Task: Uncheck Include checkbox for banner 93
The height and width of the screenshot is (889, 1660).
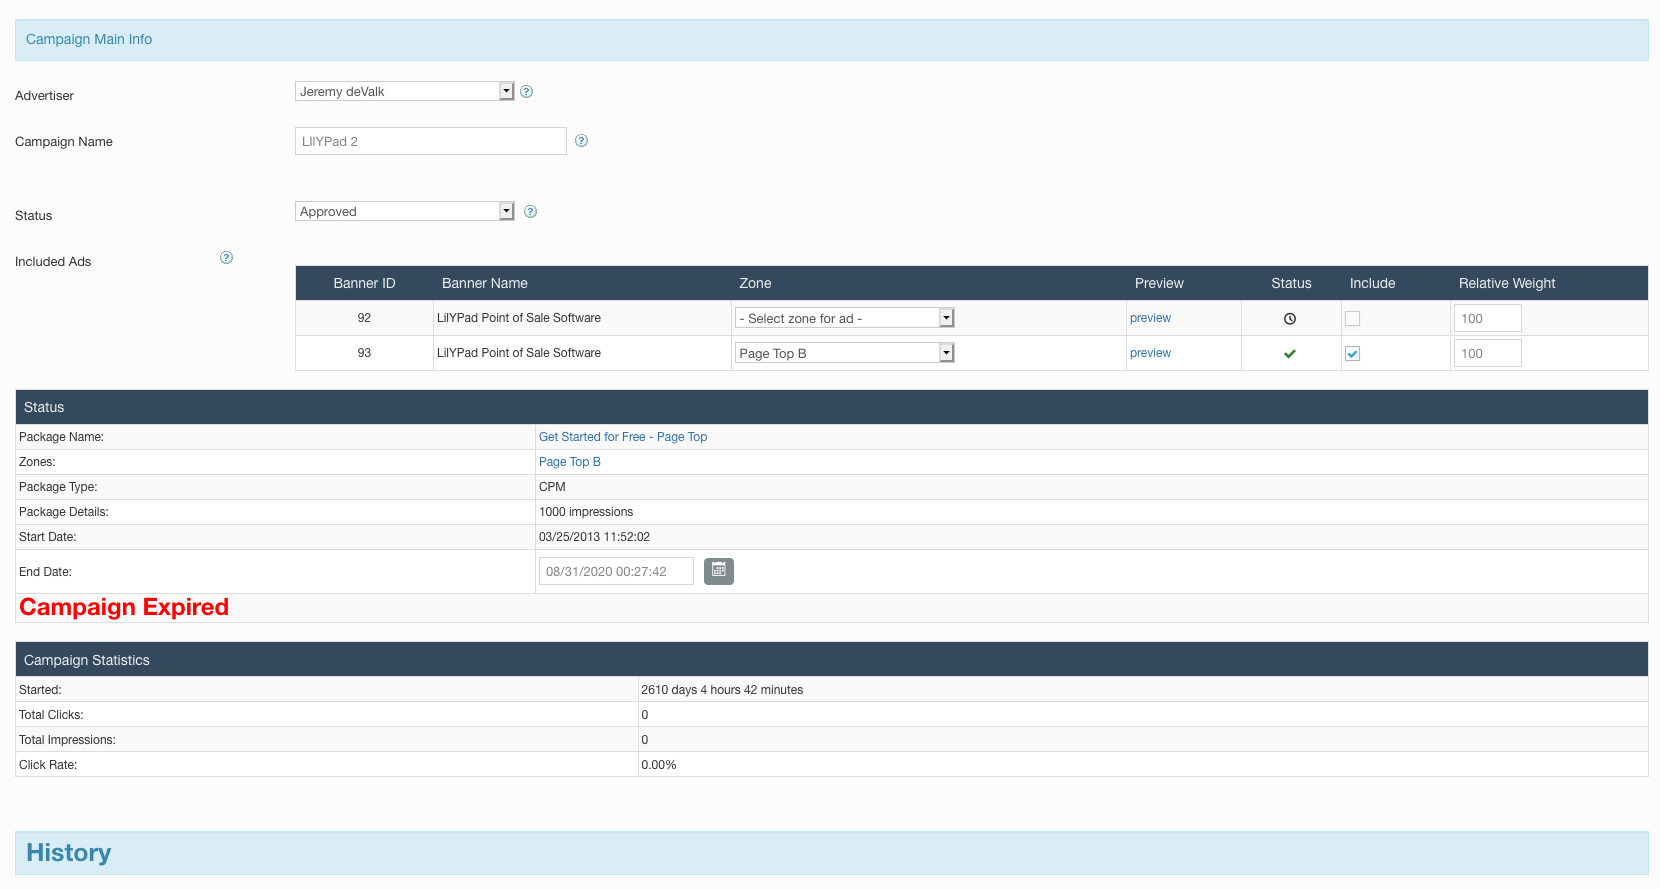Action: tap(1352, 354)
